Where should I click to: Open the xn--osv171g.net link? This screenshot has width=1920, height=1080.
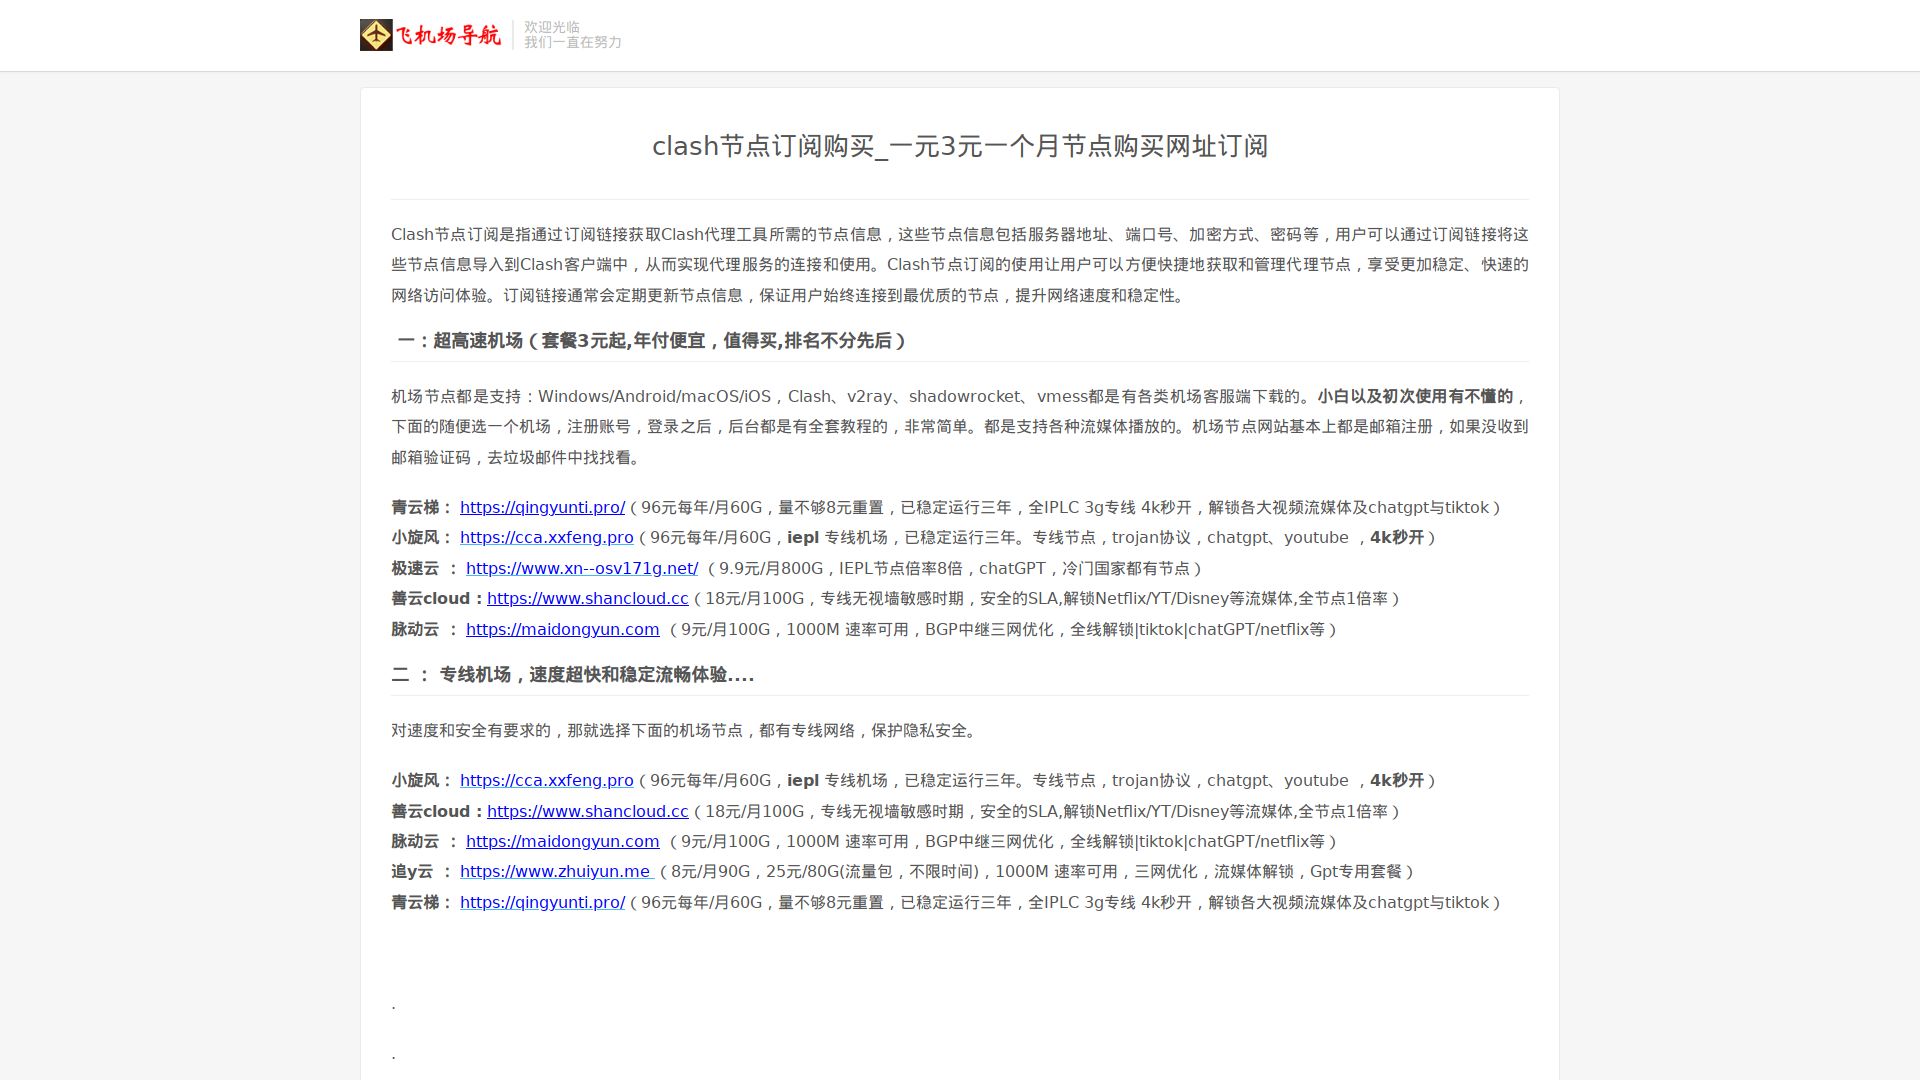click(x=582, y=569)
